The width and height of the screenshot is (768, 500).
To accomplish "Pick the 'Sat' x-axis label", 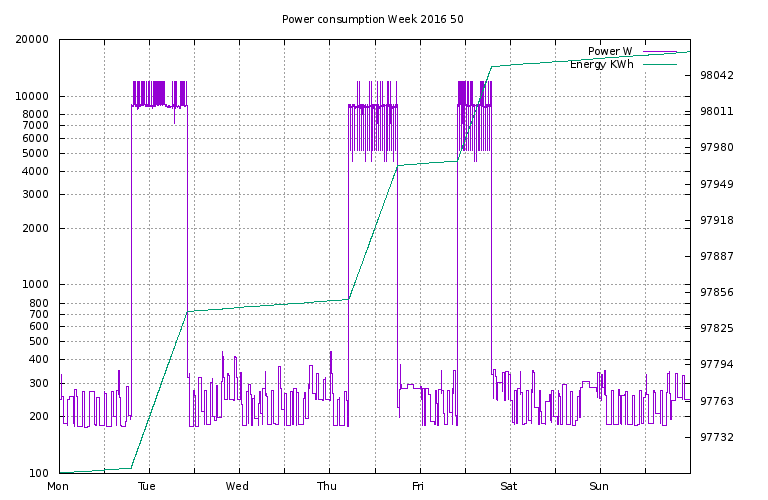I will tap(508, 487).
